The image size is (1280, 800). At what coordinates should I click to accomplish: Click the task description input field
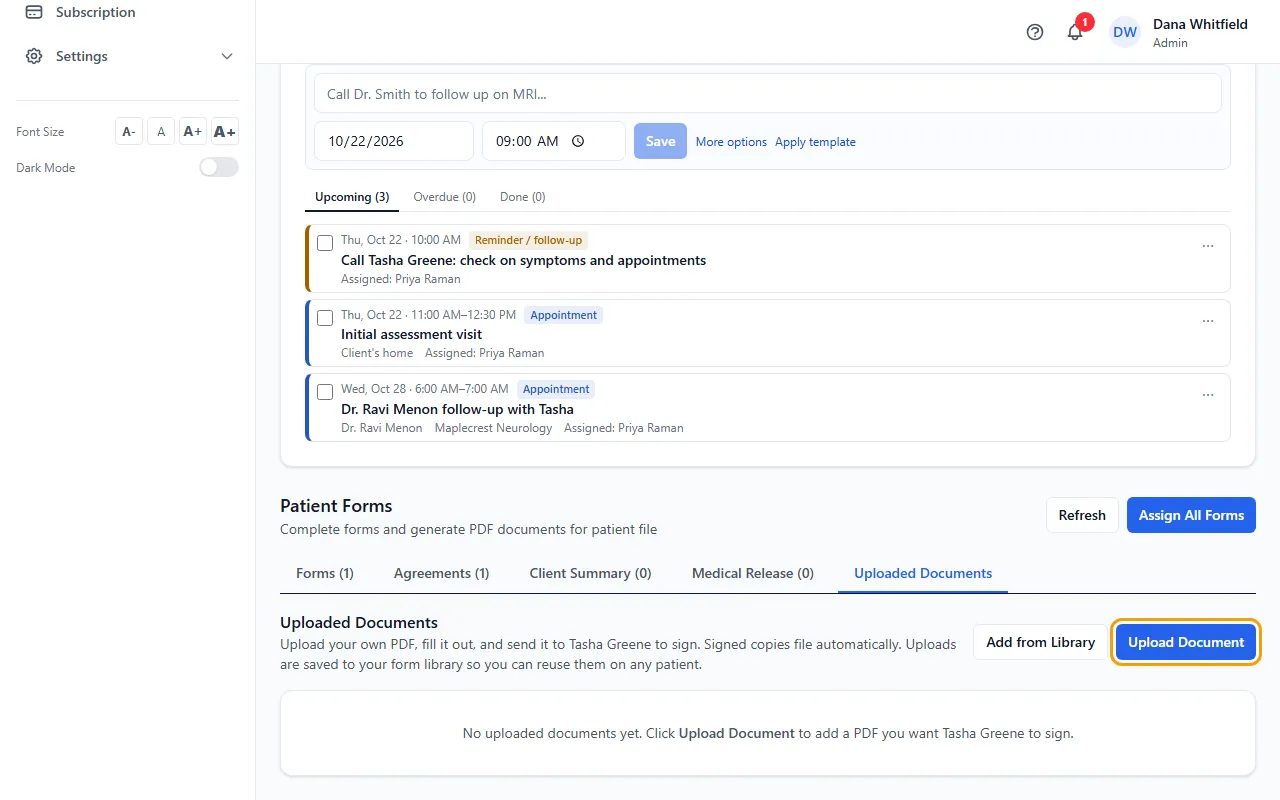click(768, 93)
